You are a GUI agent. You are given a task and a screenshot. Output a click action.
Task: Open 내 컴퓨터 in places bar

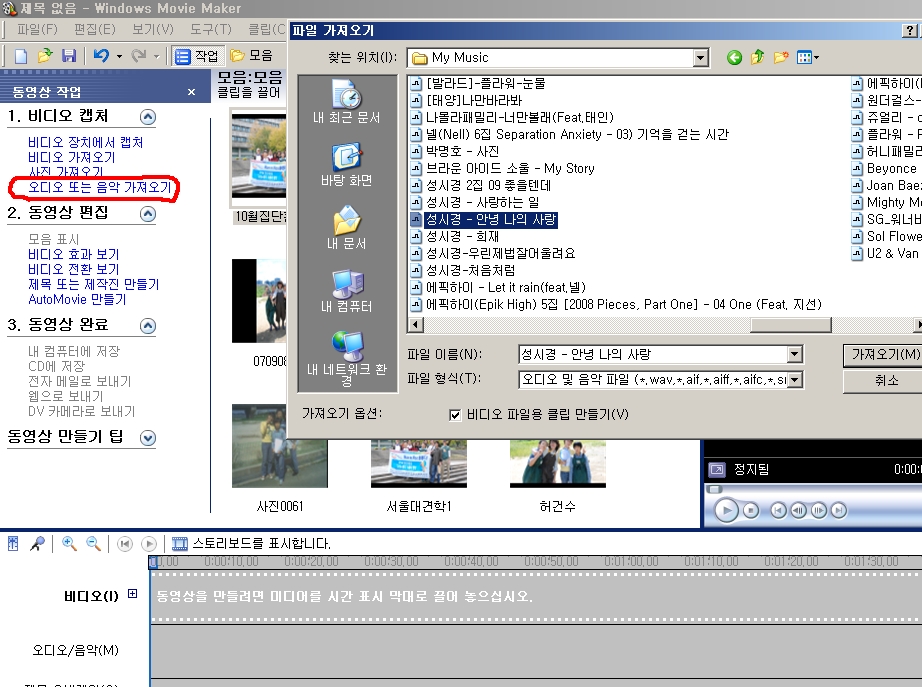tap(346, 291)
